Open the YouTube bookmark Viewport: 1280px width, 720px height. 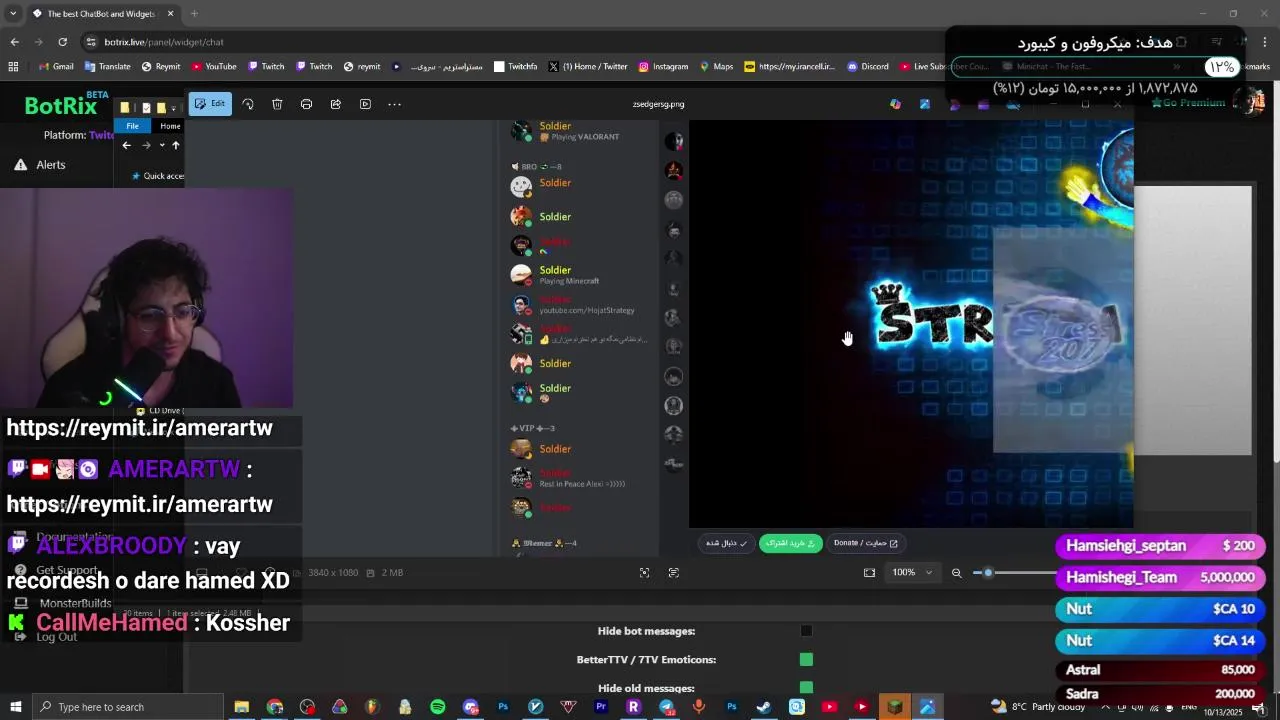[213, 67]
